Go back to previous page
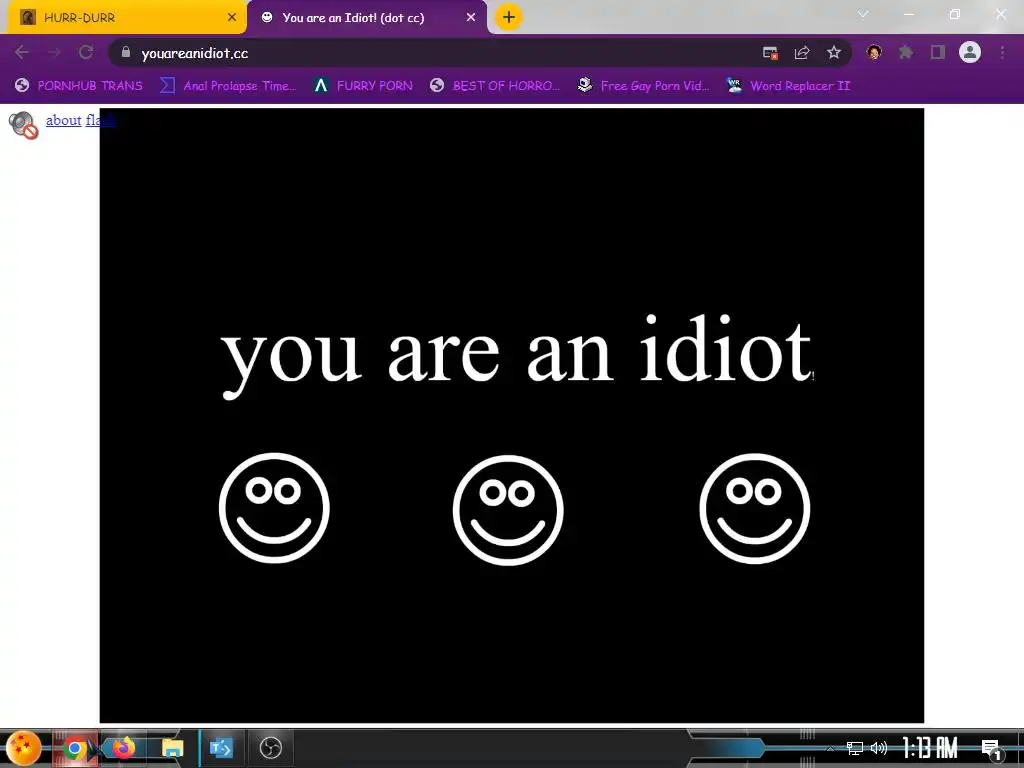The image size is (1024, 768). (x=22, y=52)
